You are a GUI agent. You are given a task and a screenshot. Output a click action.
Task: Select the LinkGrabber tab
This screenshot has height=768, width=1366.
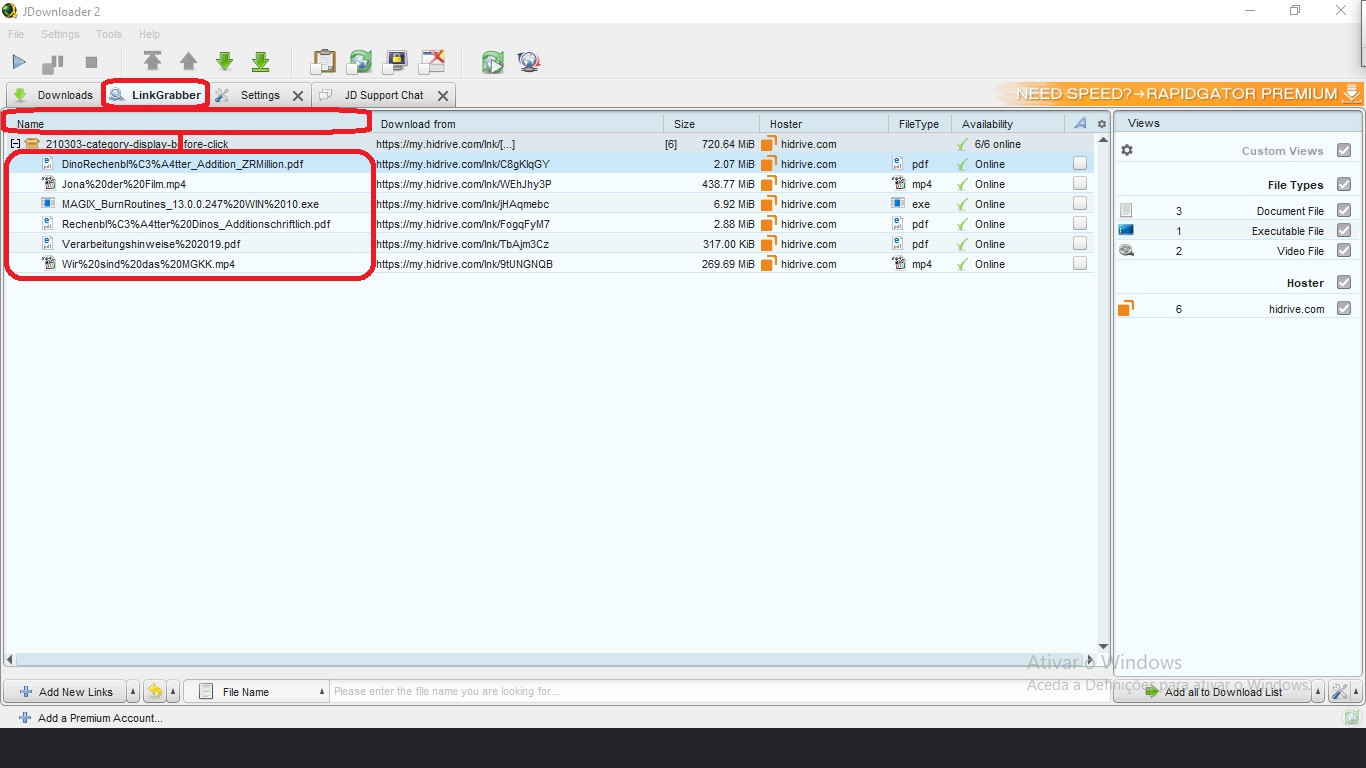tap(155, 95)
